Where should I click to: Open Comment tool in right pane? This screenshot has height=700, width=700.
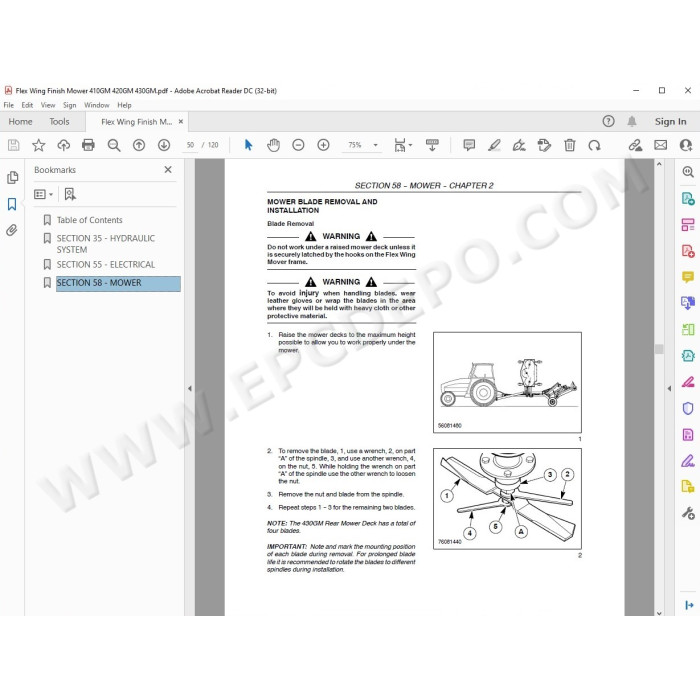(x=688, y=277)
